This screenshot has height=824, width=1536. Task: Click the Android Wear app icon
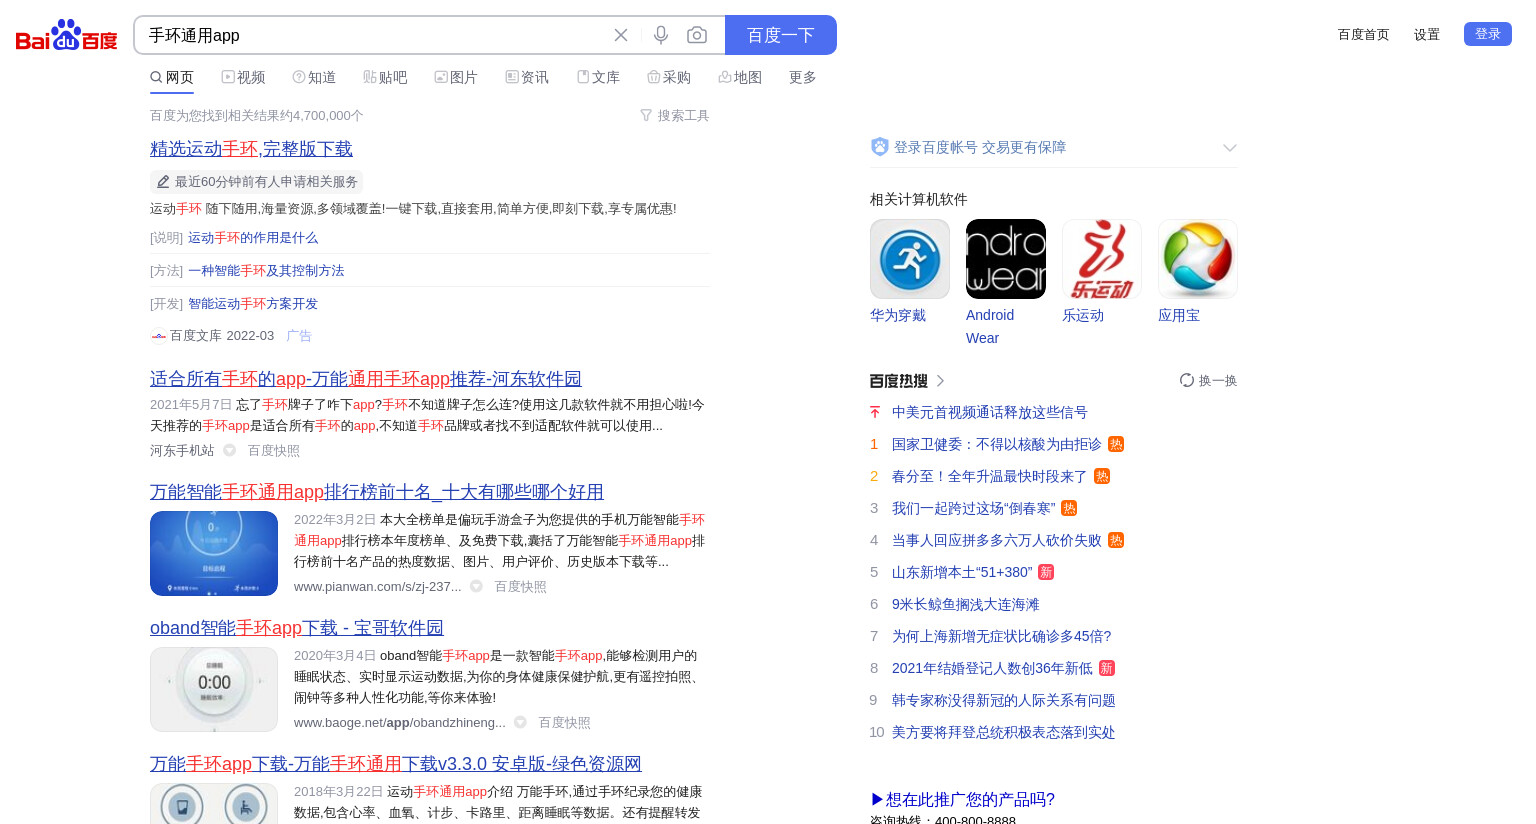(x=1006, y=259)
